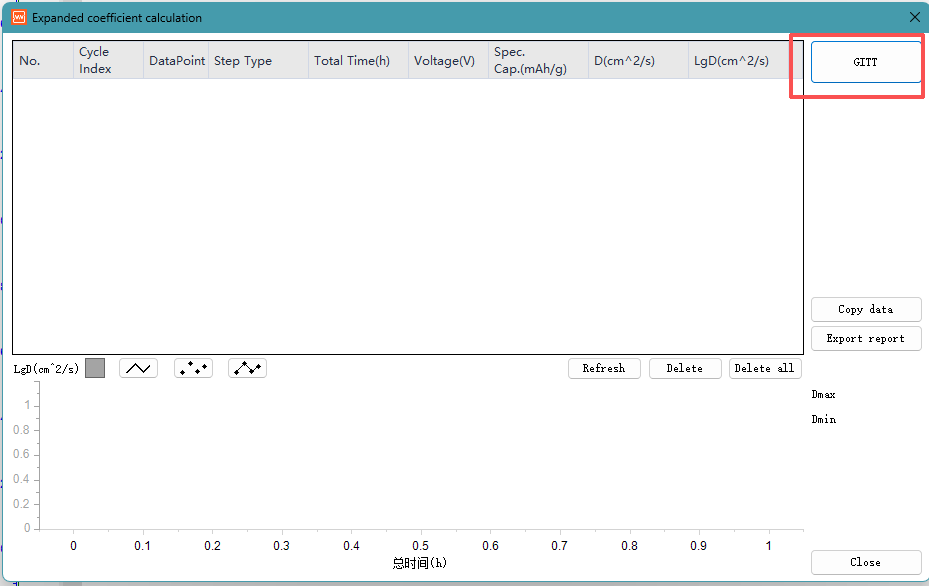The image size is (929, 586).
Task: Select the scatter plot style icon
Action: [193, 368]
